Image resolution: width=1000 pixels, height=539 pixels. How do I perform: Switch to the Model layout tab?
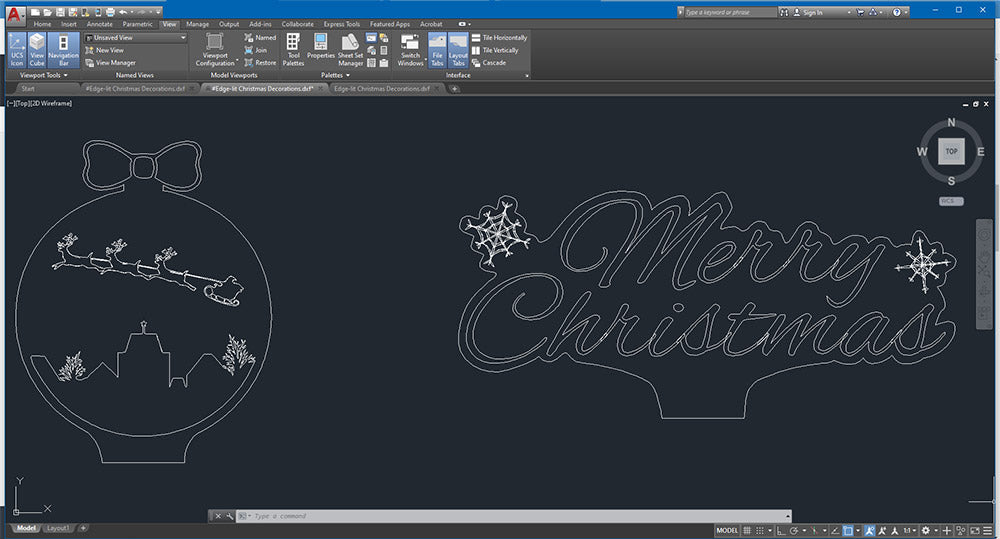click(x=26, y=528)
